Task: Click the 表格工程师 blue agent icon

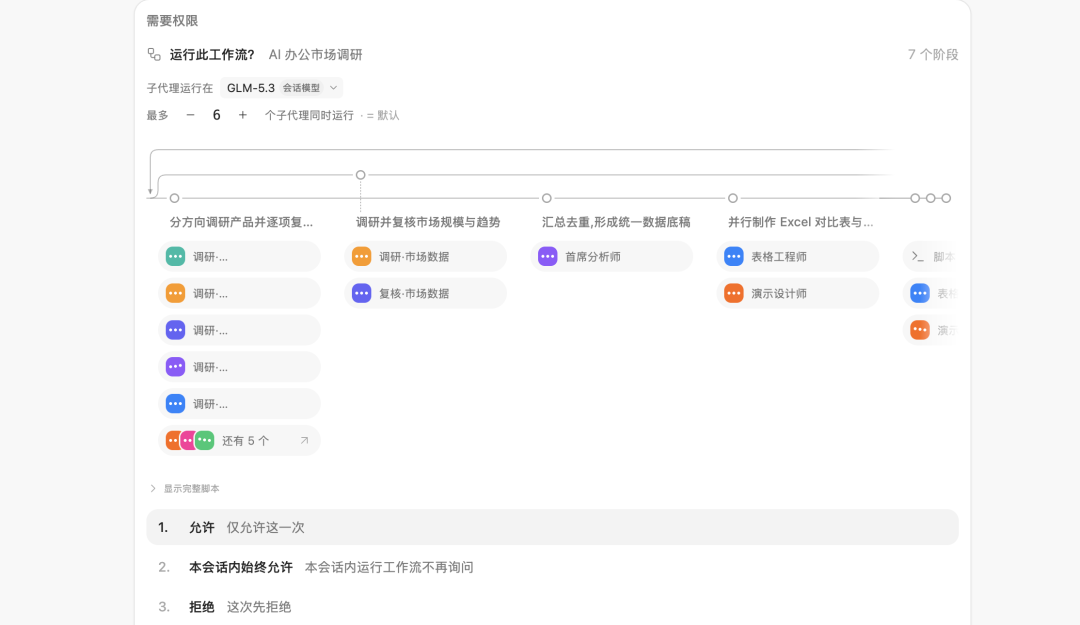Action: (734, 256)
